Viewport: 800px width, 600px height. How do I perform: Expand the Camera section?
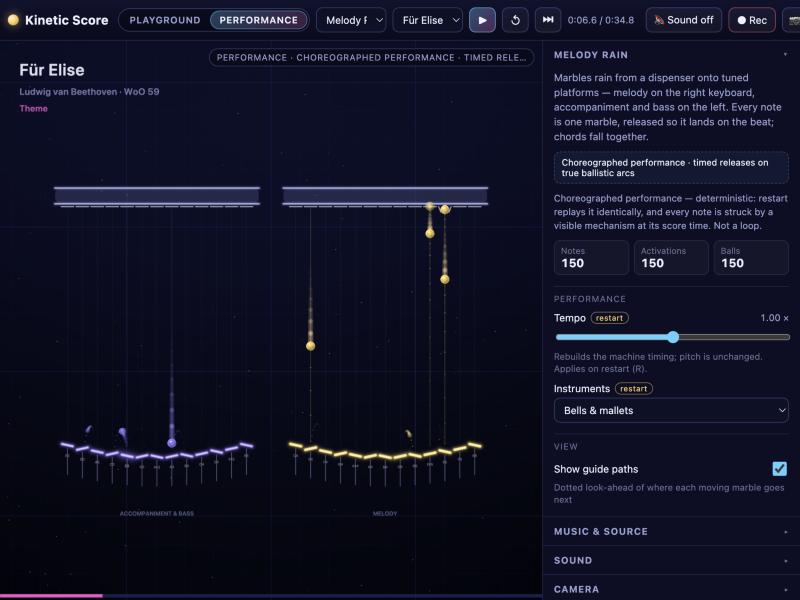[x=671, y=589]
